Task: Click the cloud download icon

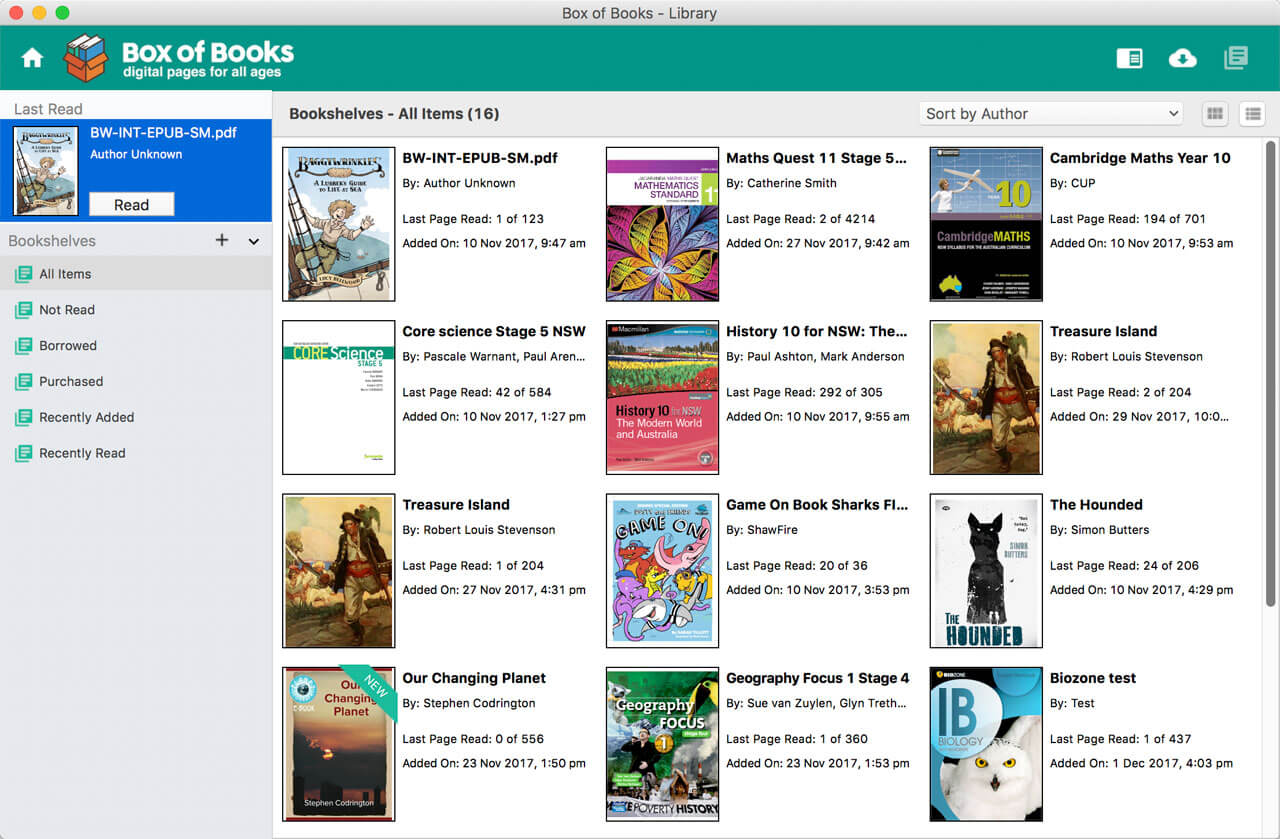Action: pyautogui.click(x=1183, y=58)
